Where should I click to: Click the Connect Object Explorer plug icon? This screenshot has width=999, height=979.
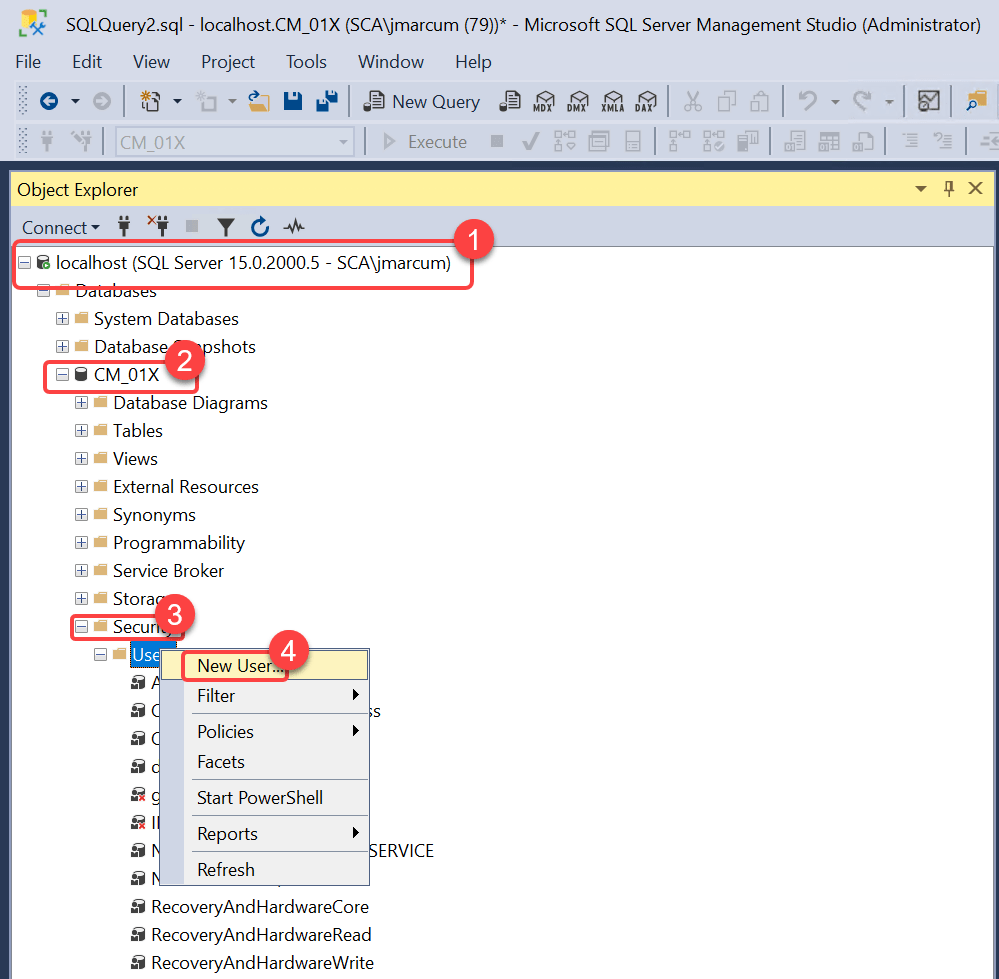pyautogui.click(x=124, y=227)
